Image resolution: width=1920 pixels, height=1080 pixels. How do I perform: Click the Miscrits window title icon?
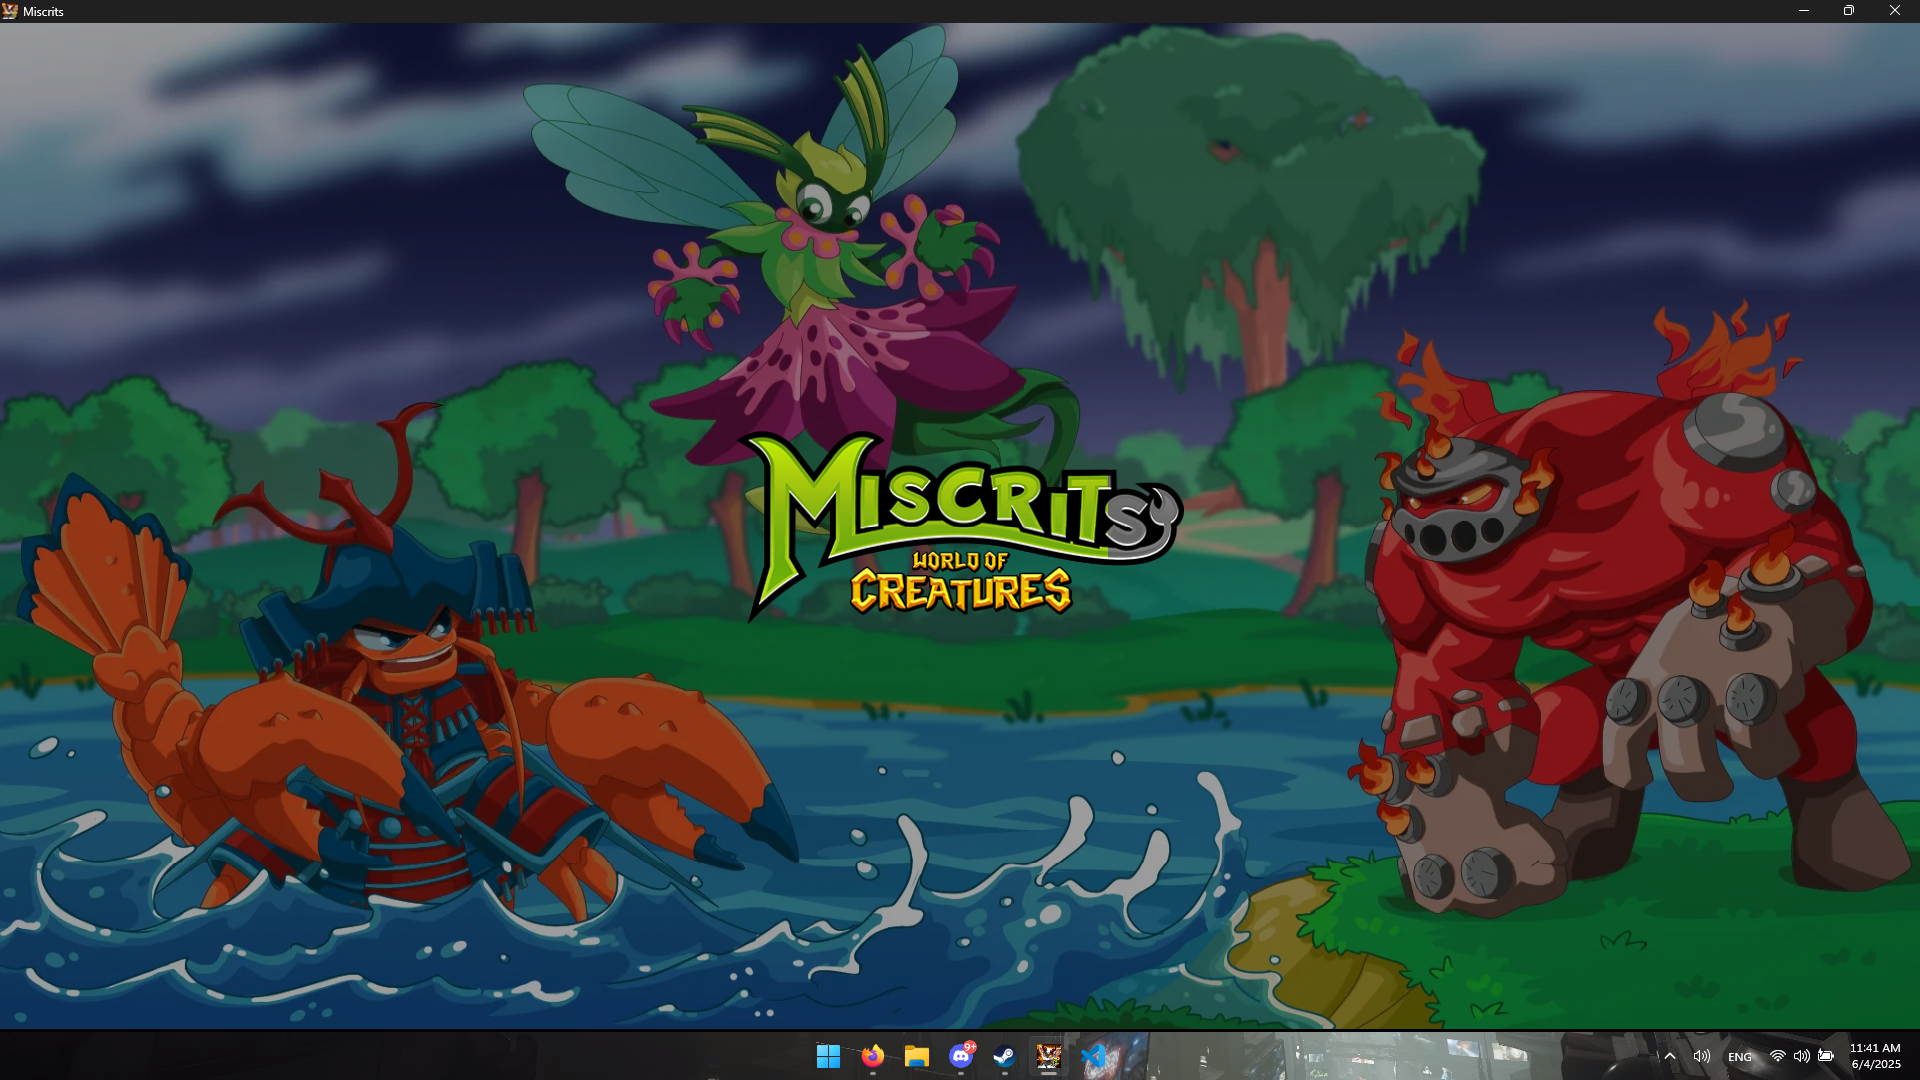point(10,11)
